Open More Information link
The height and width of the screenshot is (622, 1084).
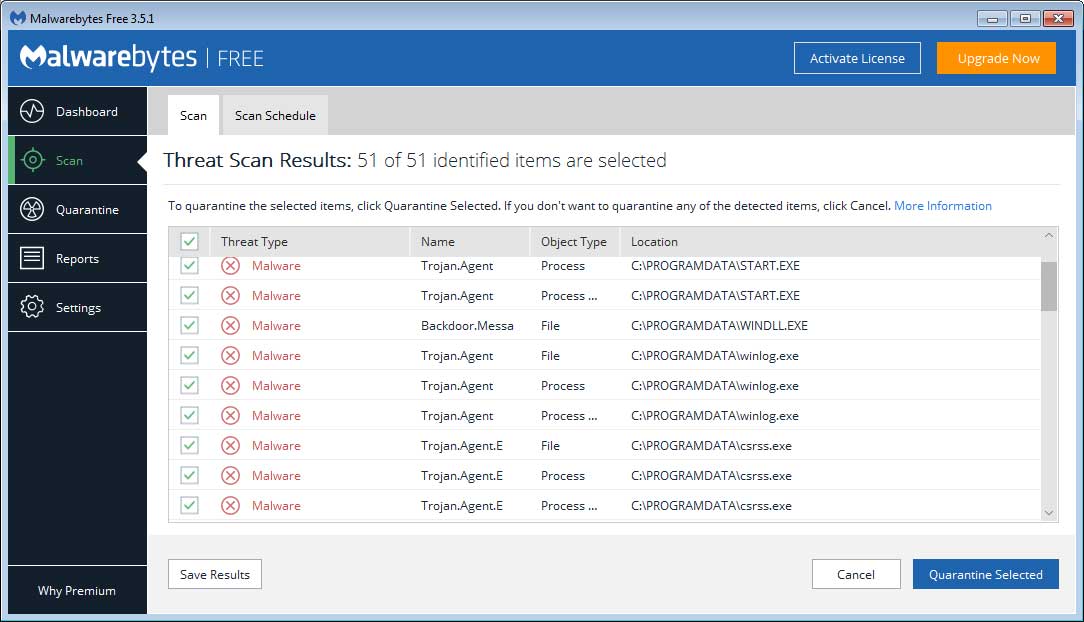point(942,206)
